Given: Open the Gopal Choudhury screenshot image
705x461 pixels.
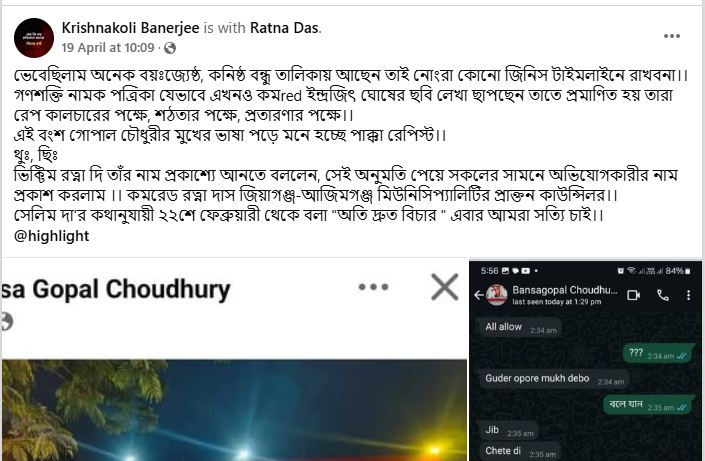Looking at the screenshot, I should click(234, 360).
